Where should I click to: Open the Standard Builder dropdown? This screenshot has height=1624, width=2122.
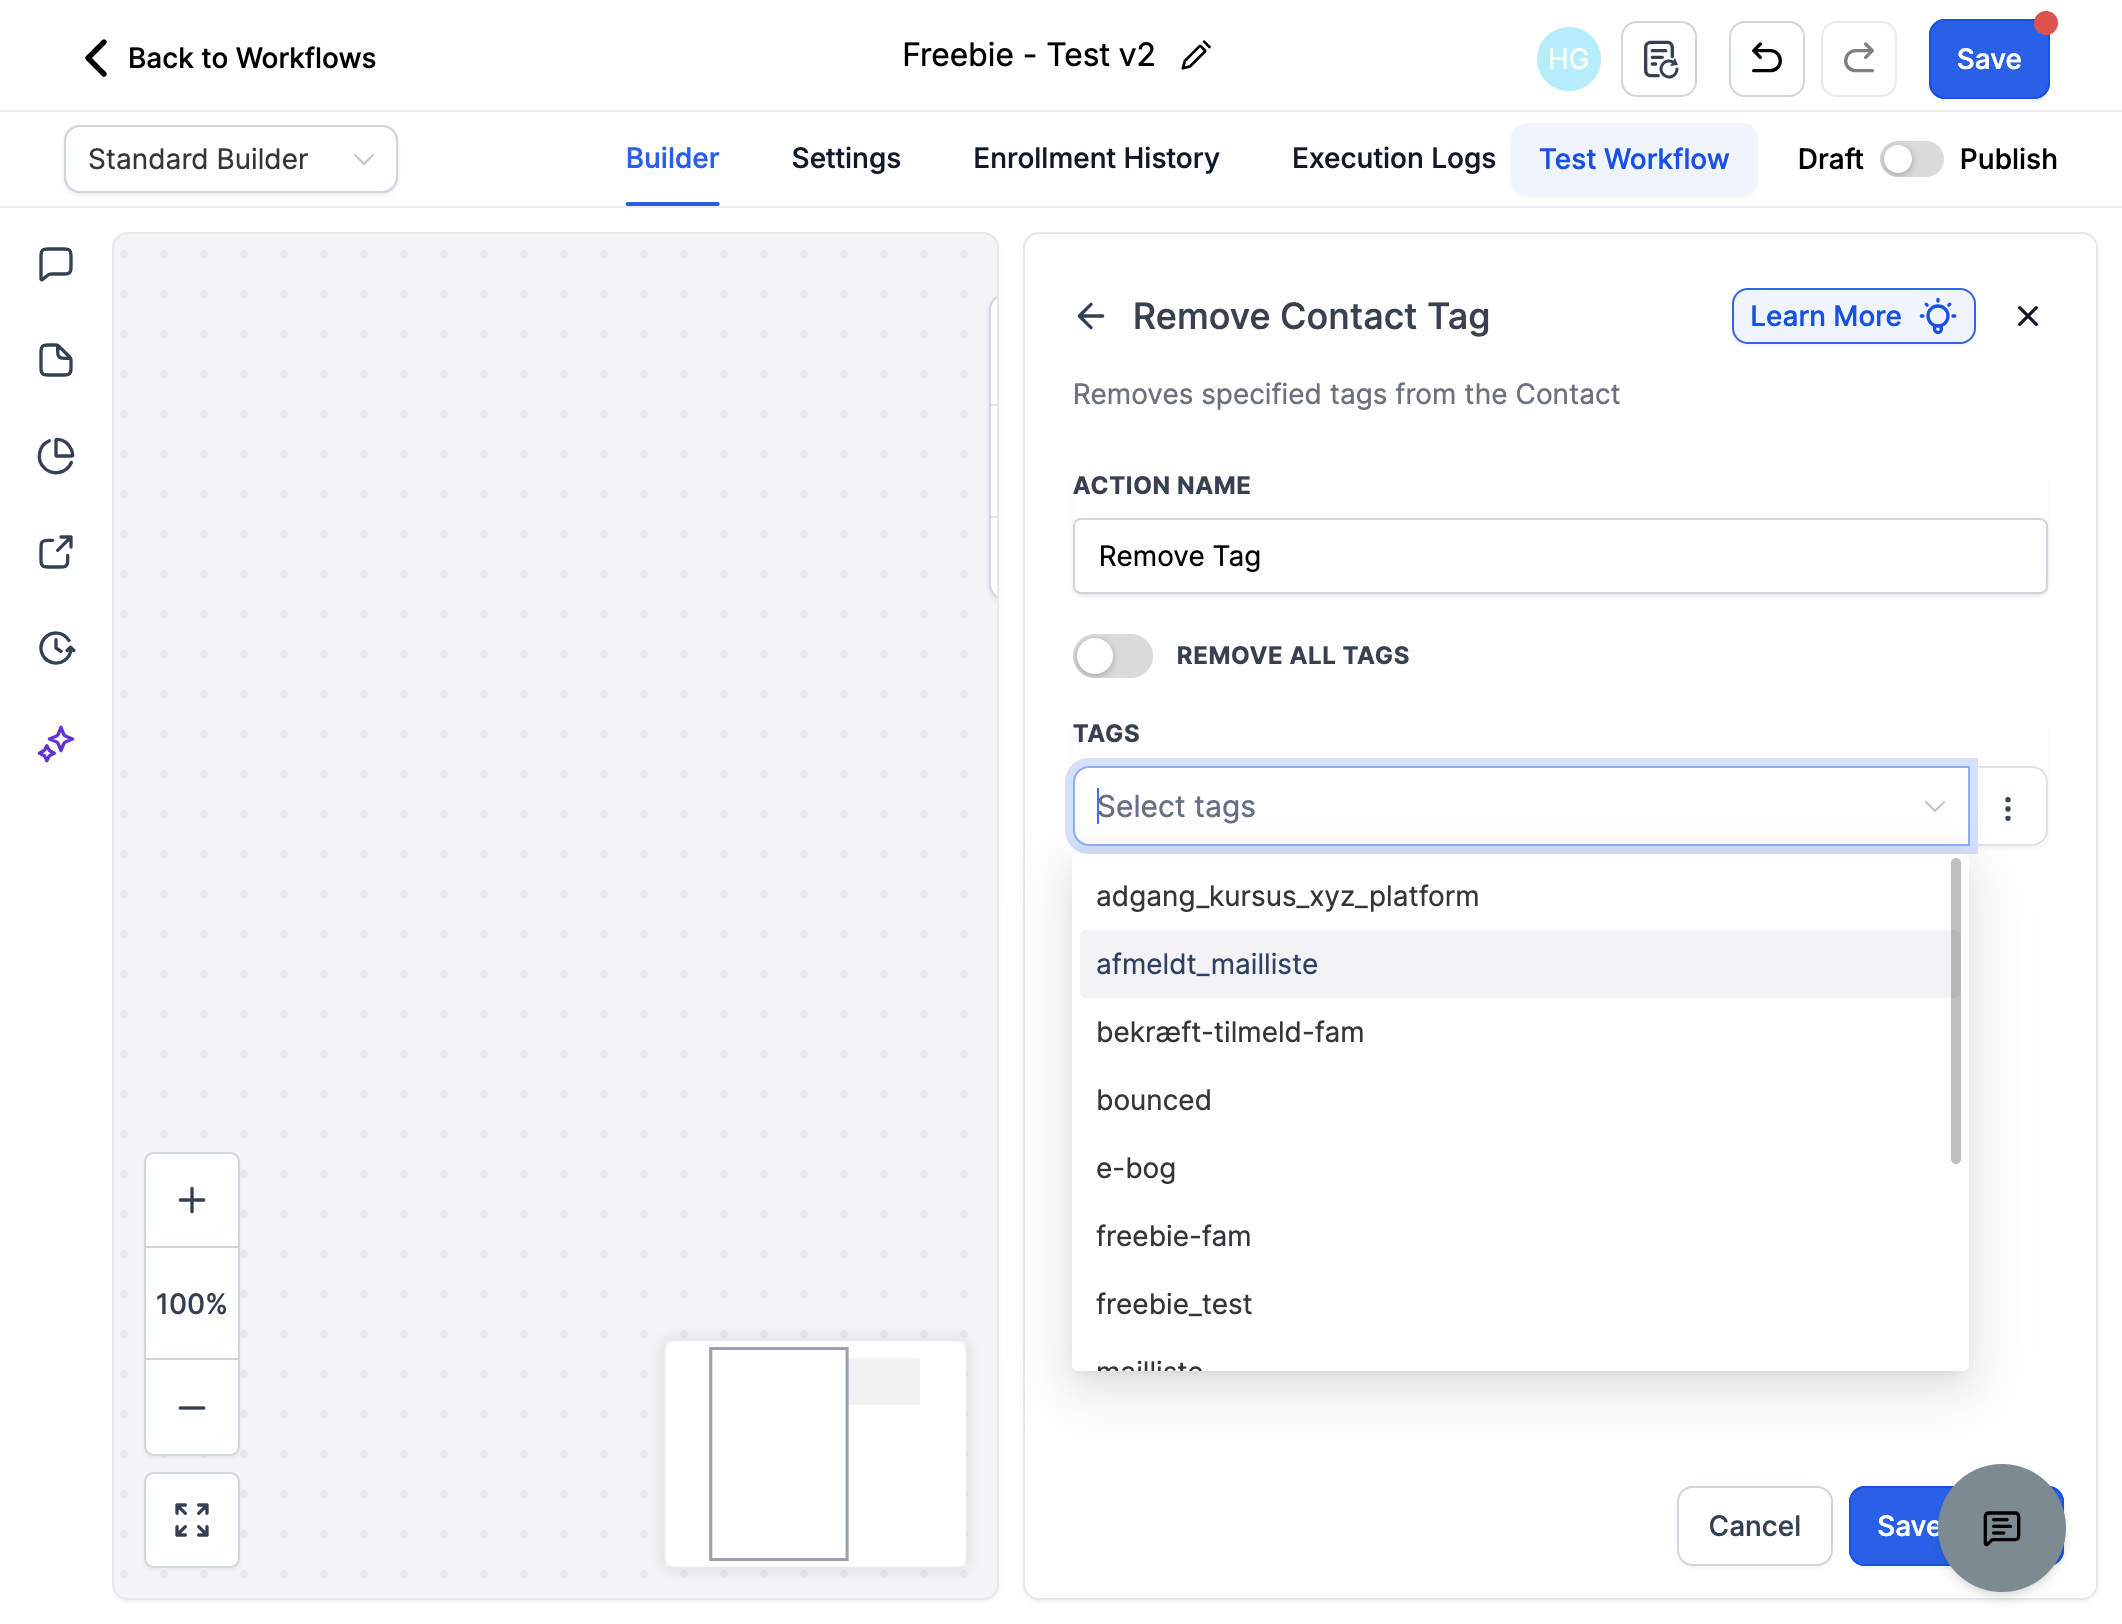click(x=231, y=159)
